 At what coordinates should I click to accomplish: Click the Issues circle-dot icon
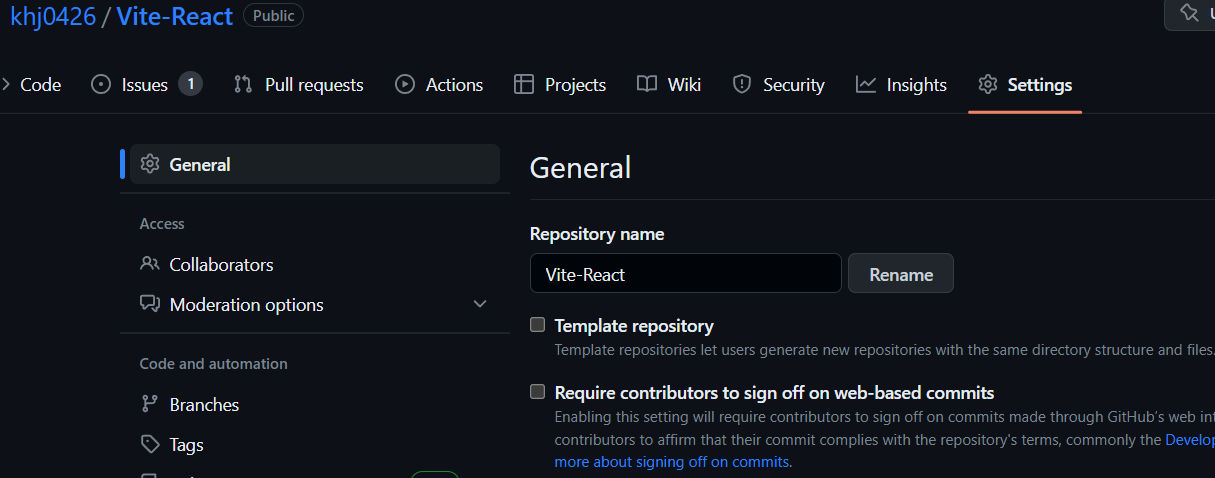pyautogui.click(x=101, y=85)
